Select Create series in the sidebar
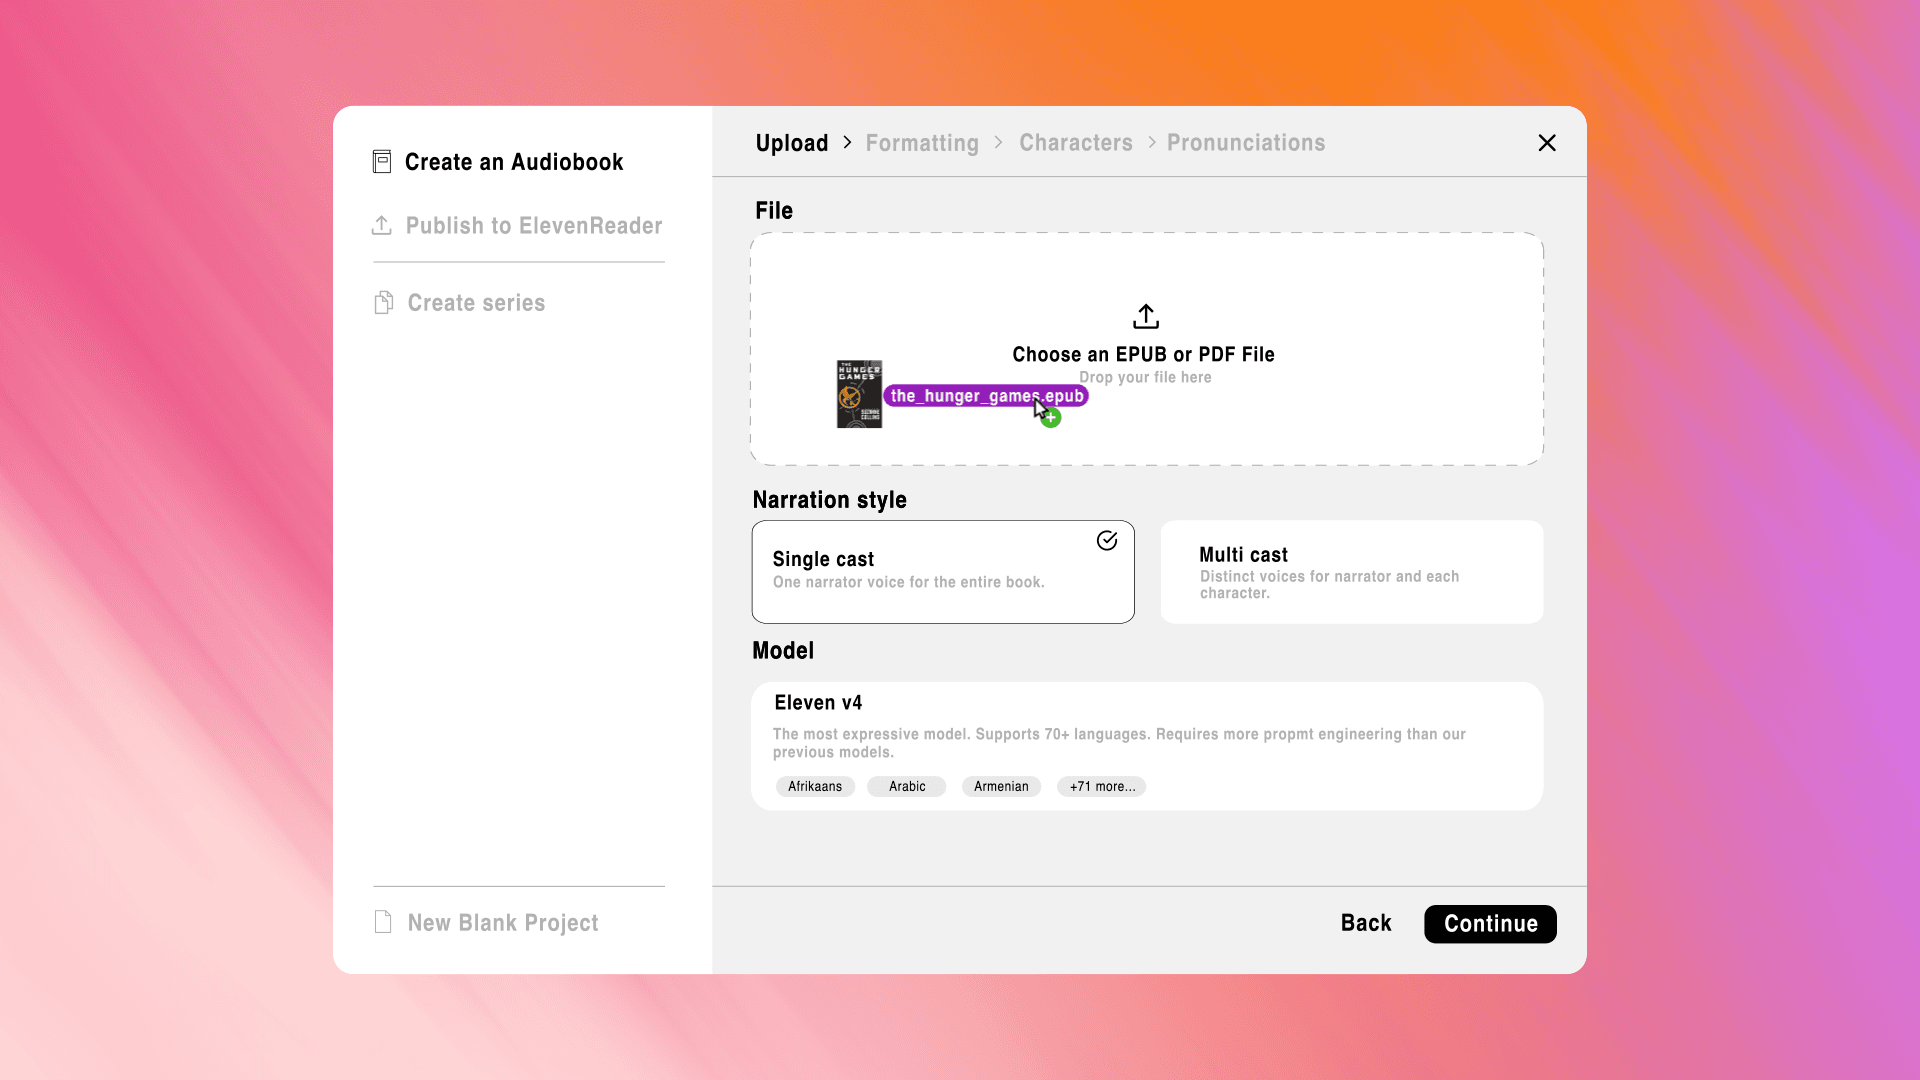 coord(460,303)
